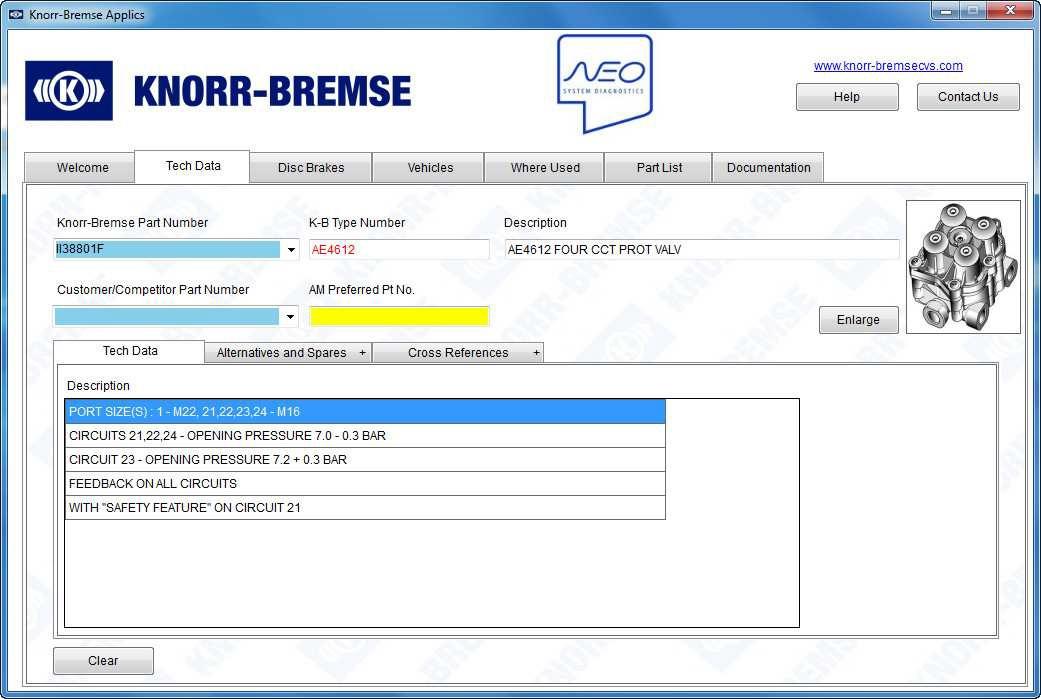The height and width of the screenshot is (699, 1041).
Task: Open the Welcome tab
Action: click(x=82, y=167)
